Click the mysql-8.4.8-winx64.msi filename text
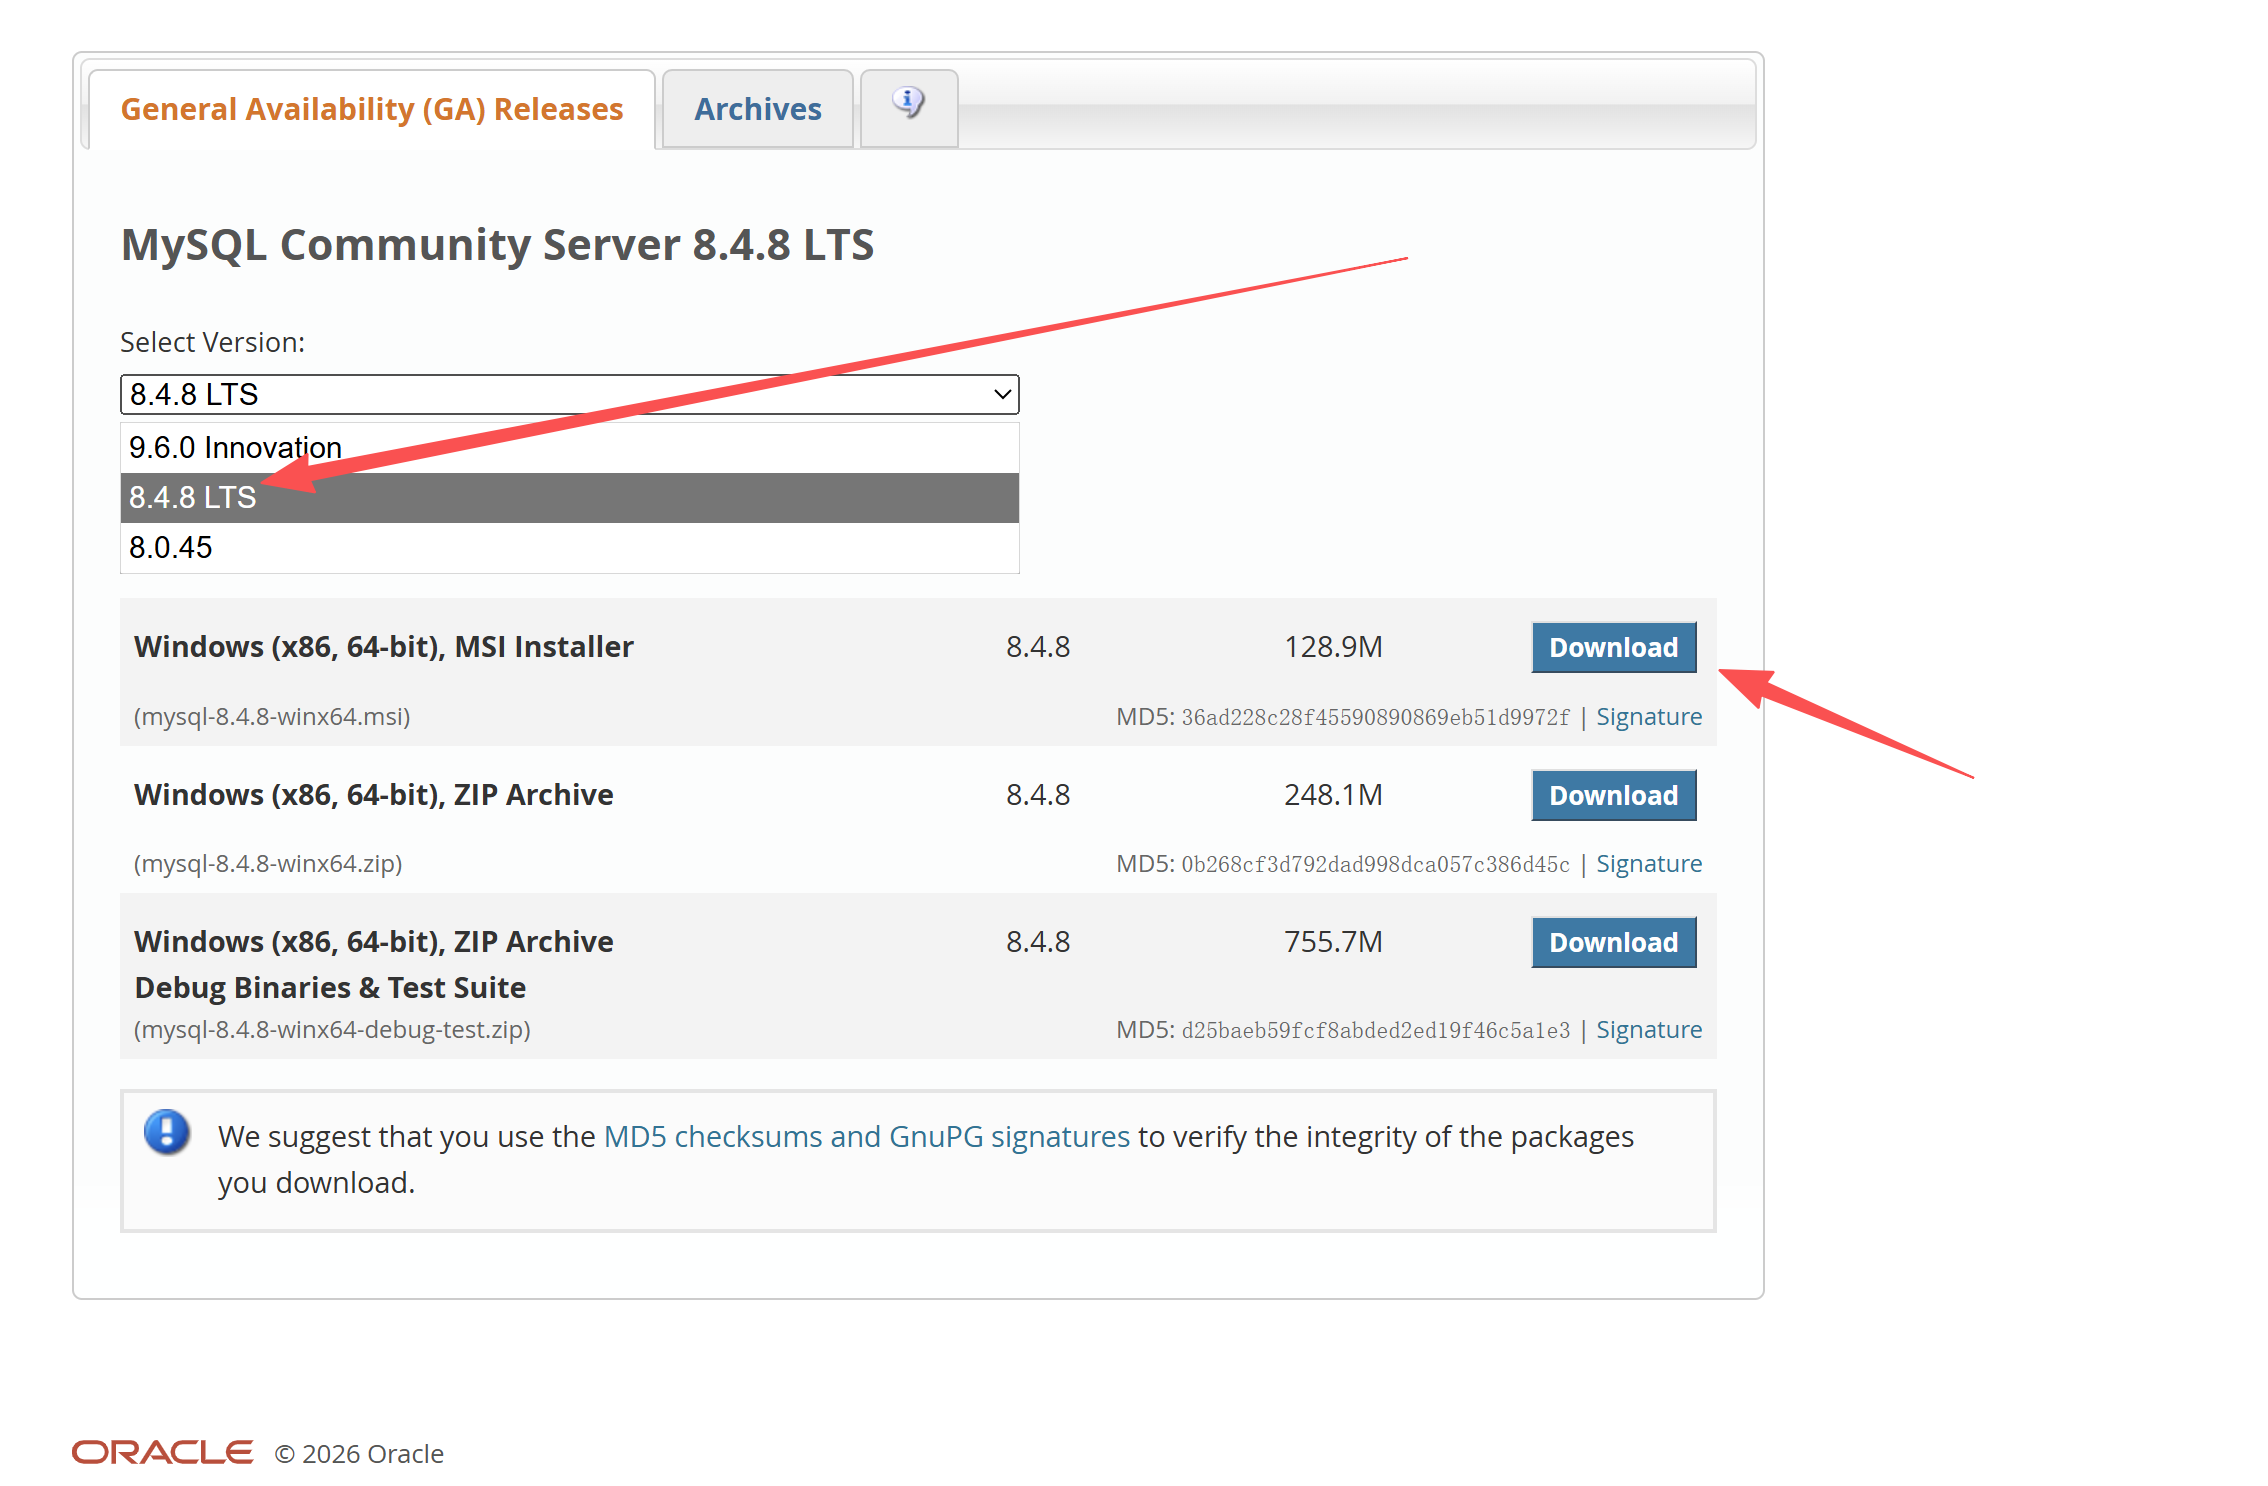 (272, 717)
